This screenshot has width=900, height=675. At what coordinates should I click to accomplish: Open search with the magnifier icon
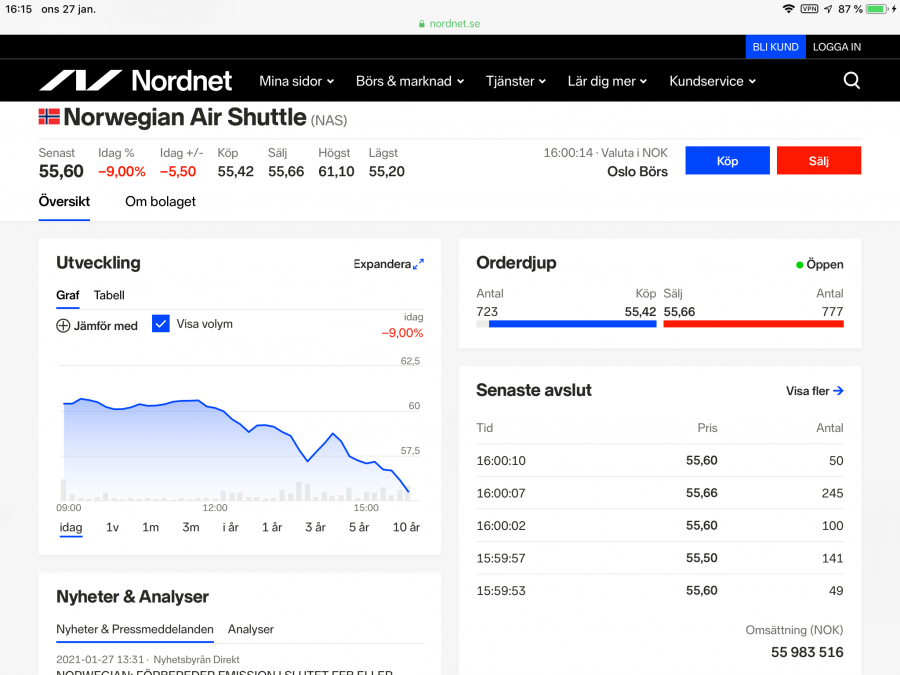tap(851, 81)
